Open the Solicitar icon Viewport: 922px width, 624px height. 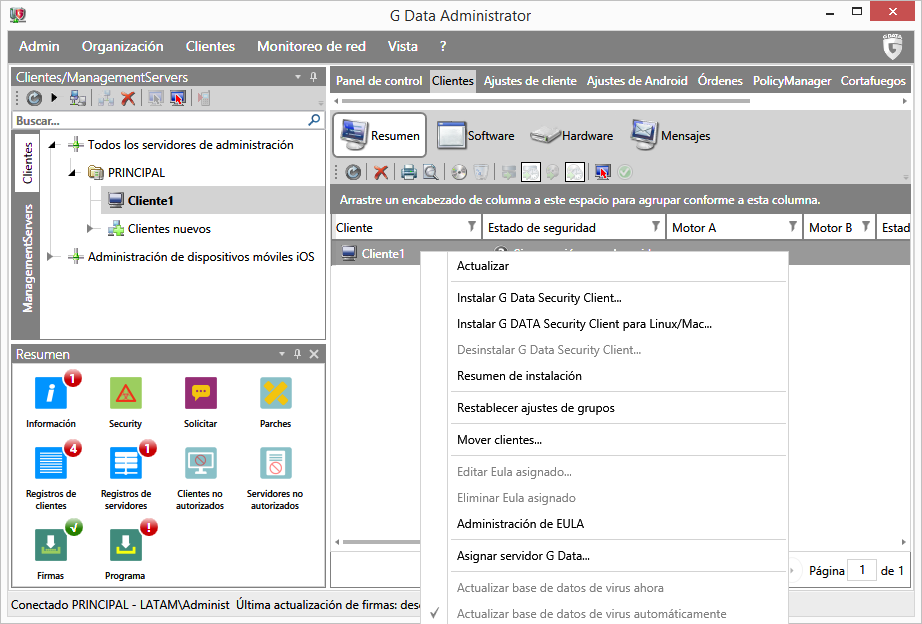pyautogui.click(x=200, y=394)
